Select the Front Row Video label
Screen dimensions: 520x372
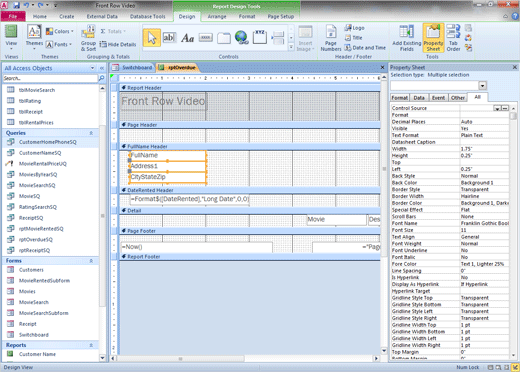point(163,101)
